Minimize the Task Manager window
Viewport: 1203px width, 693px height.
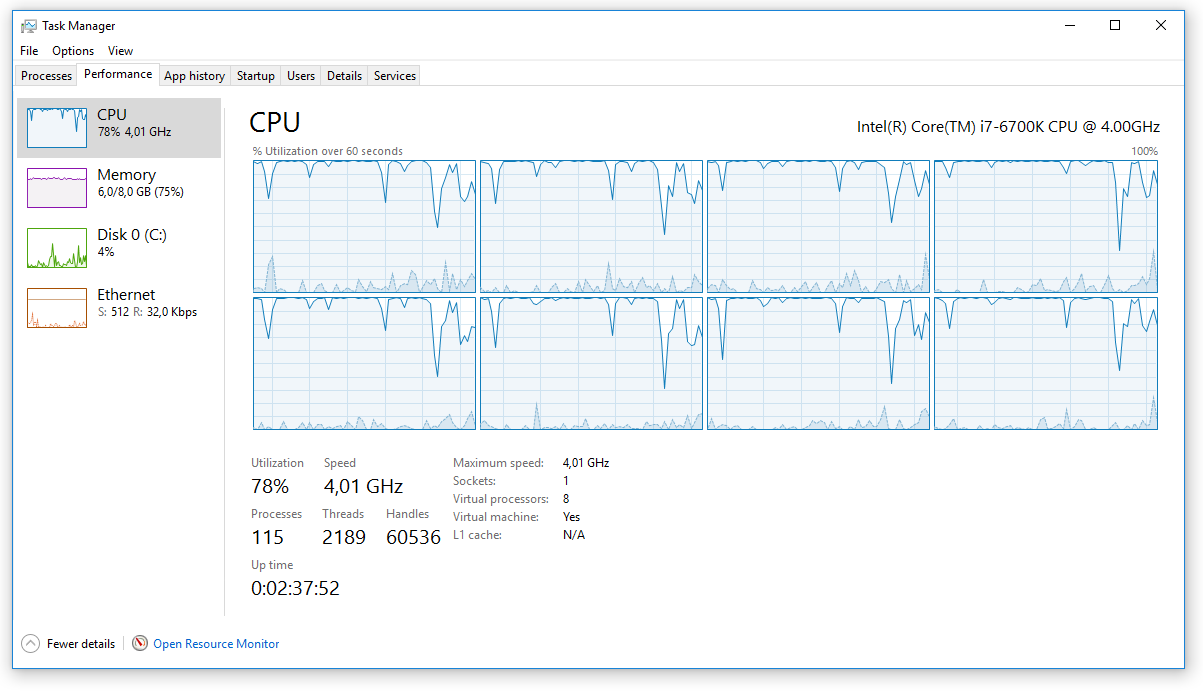click(x=1069, y=26)
